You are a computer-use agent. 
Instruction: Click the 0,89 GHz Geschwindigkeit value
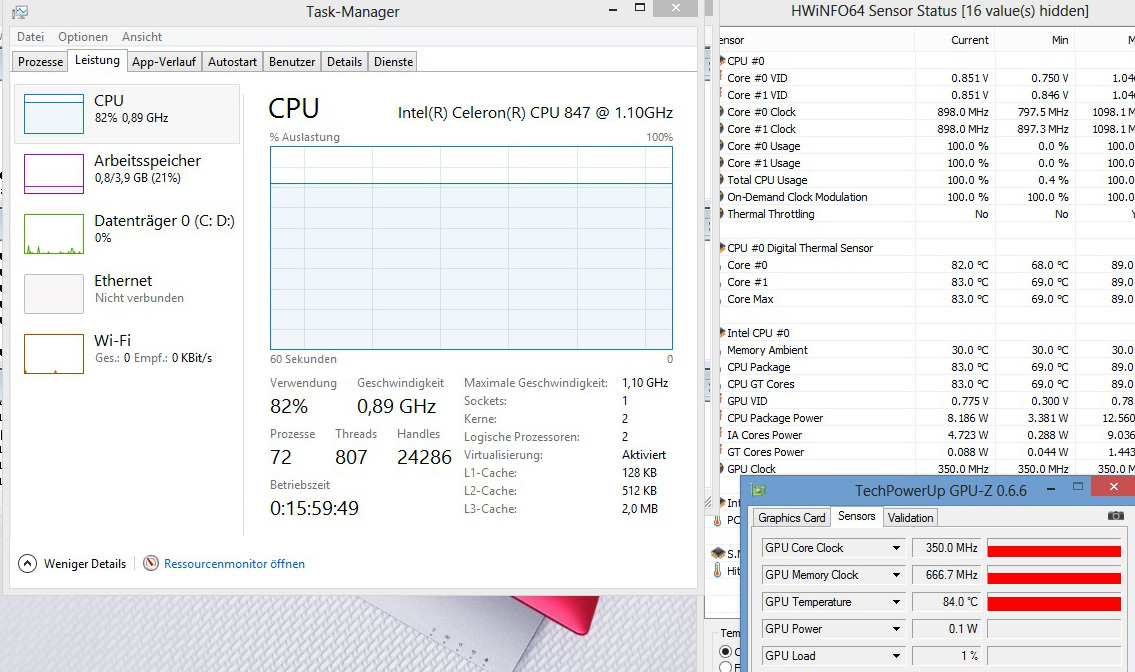[x=396, y=406]
